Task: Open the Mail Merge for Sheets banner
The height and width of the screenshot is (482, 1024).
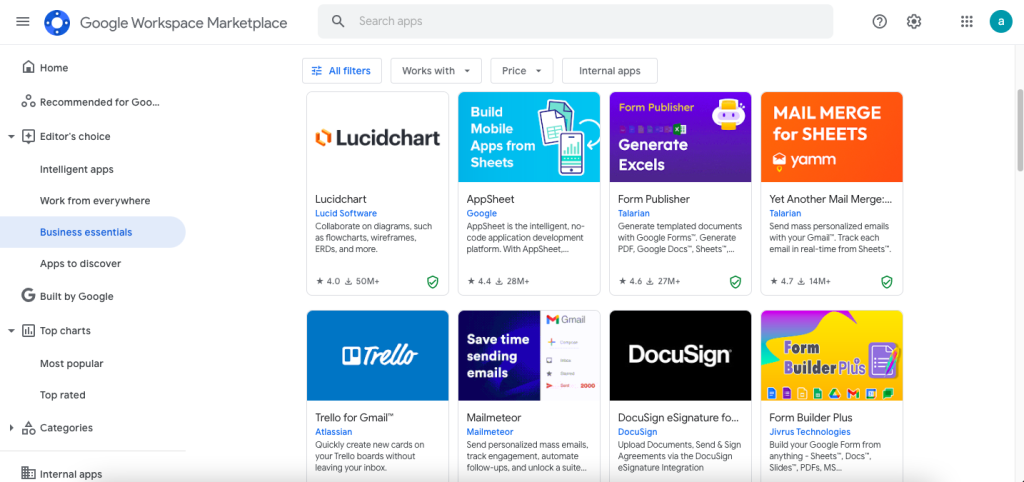Action: pyautogui.click(x=832, y=137)
